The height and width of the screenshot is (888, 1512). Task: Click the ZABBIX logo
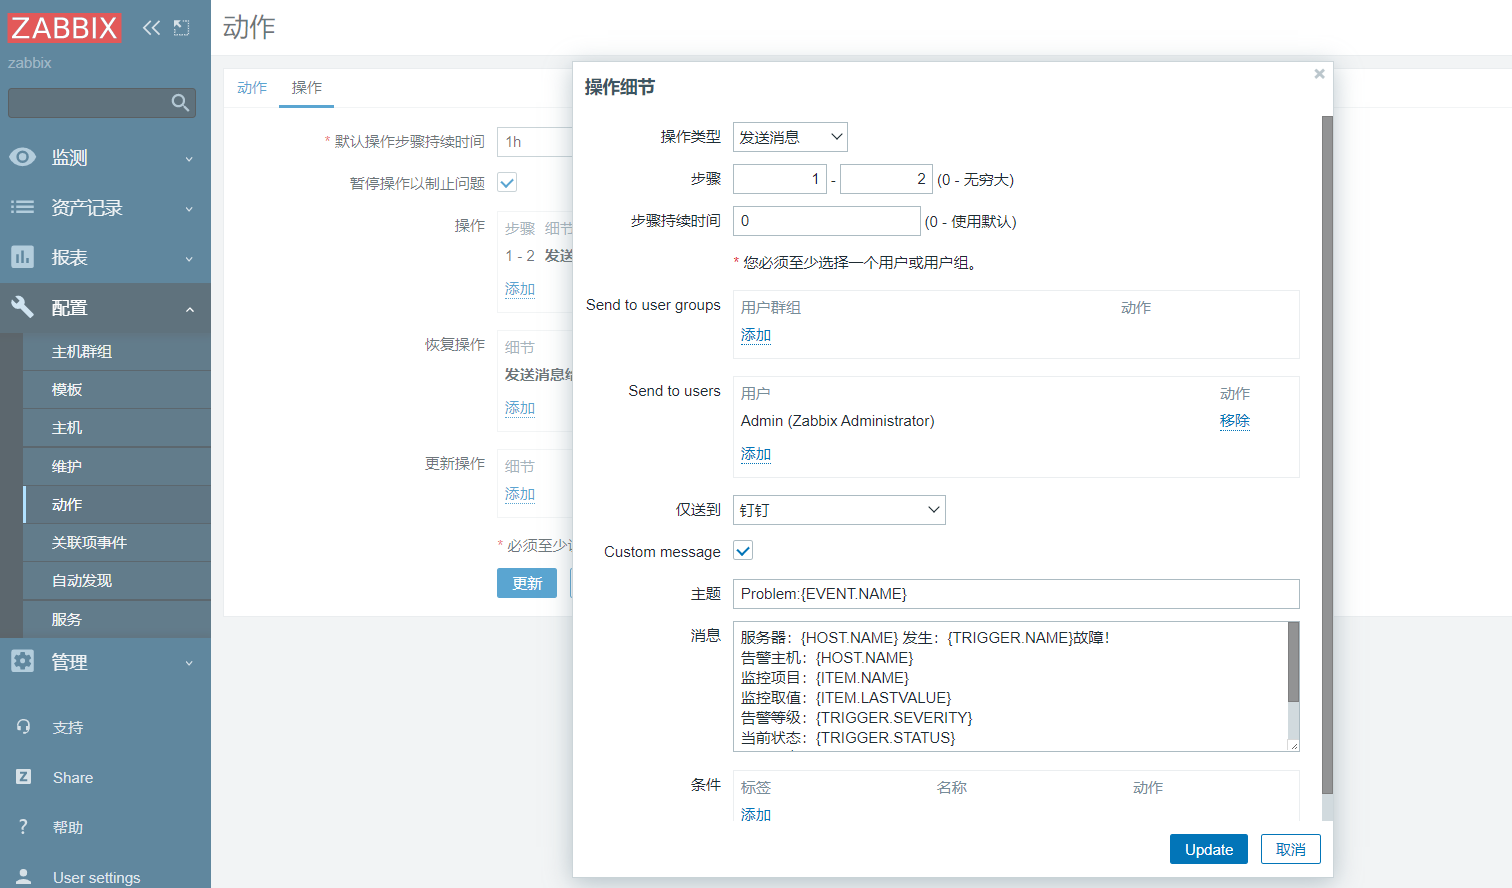[x=65, y=28]
